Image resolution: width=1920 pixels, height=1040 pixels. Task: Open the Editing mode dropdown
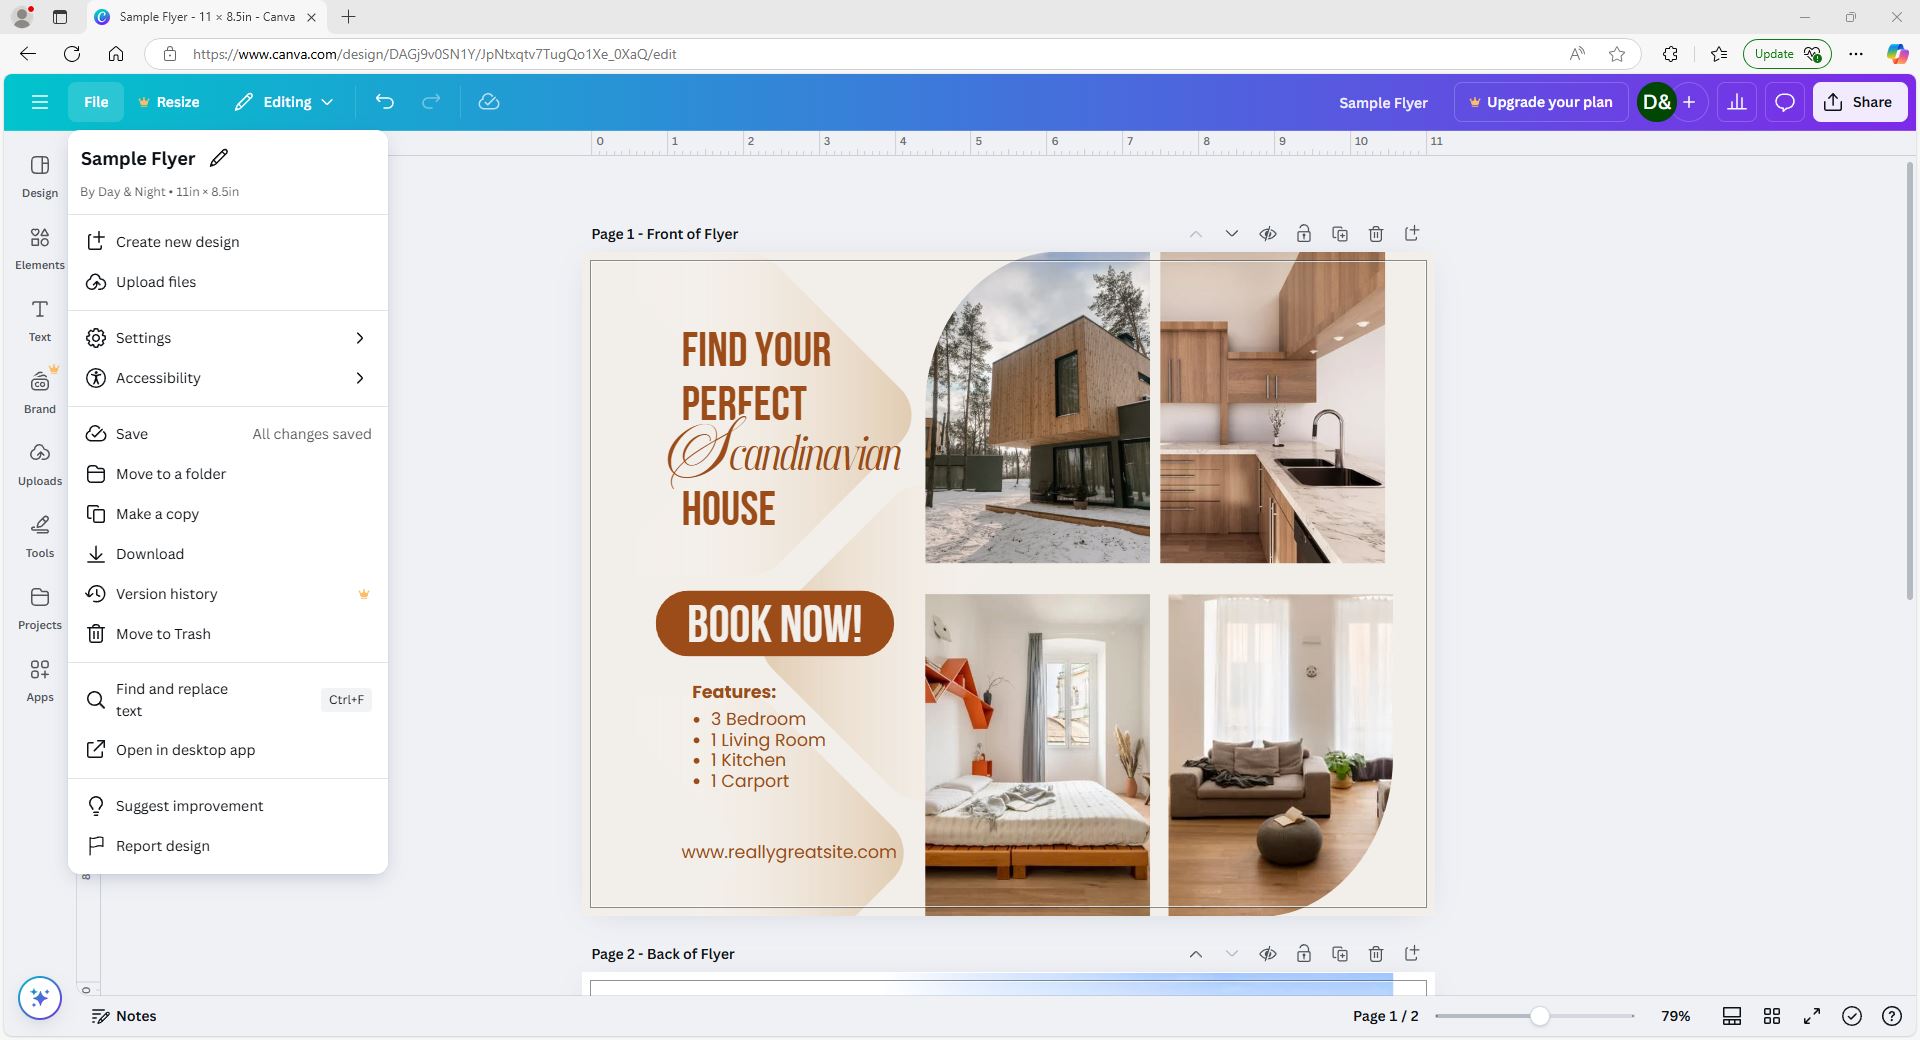(284, 101)
